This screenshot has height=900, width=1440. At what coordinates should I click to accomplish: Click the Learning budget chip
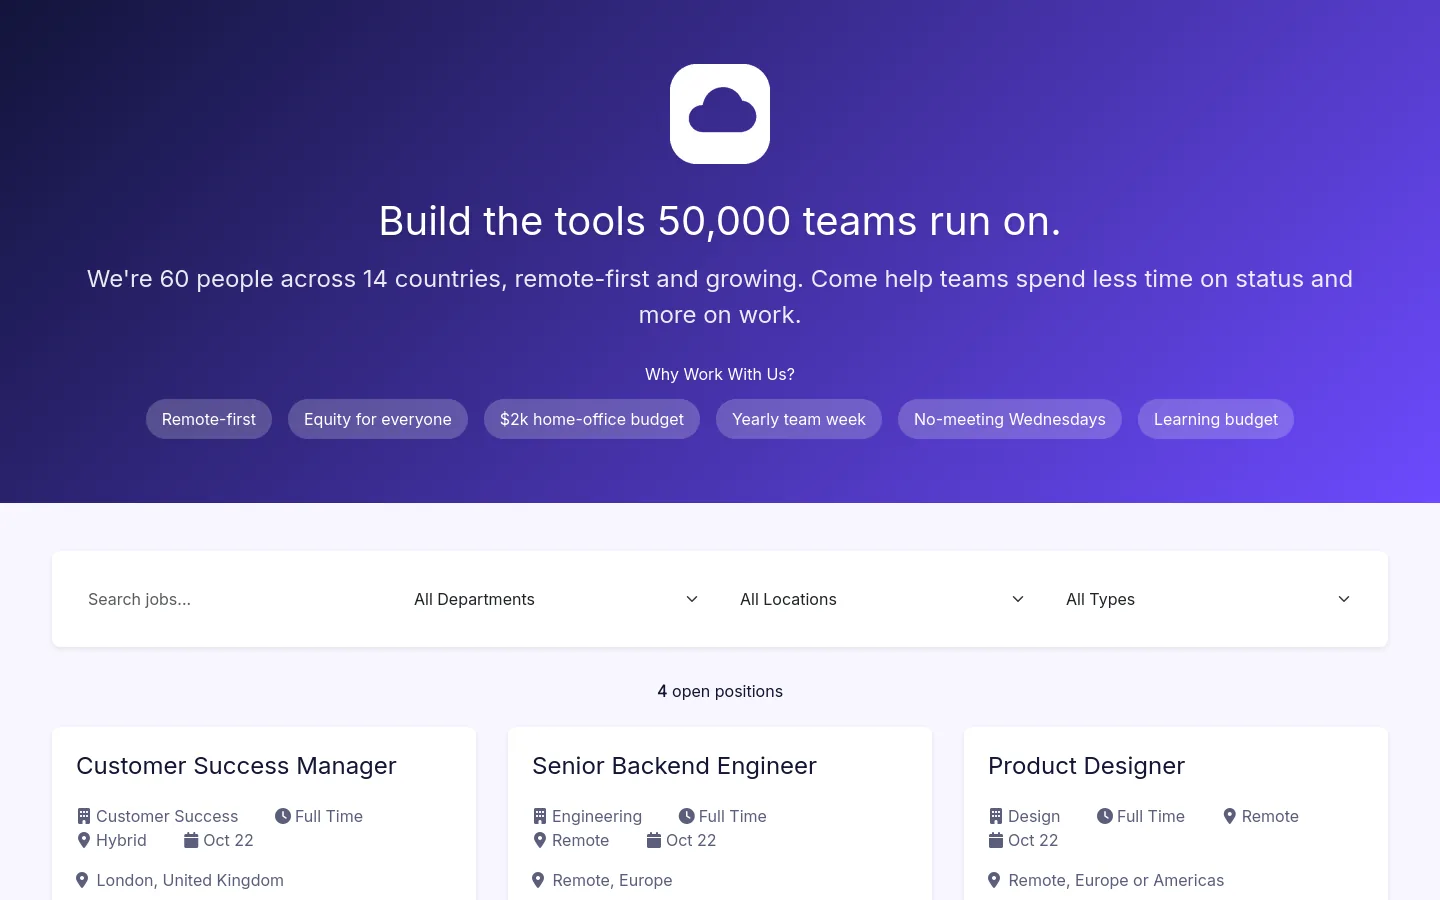pos(1216,419)
